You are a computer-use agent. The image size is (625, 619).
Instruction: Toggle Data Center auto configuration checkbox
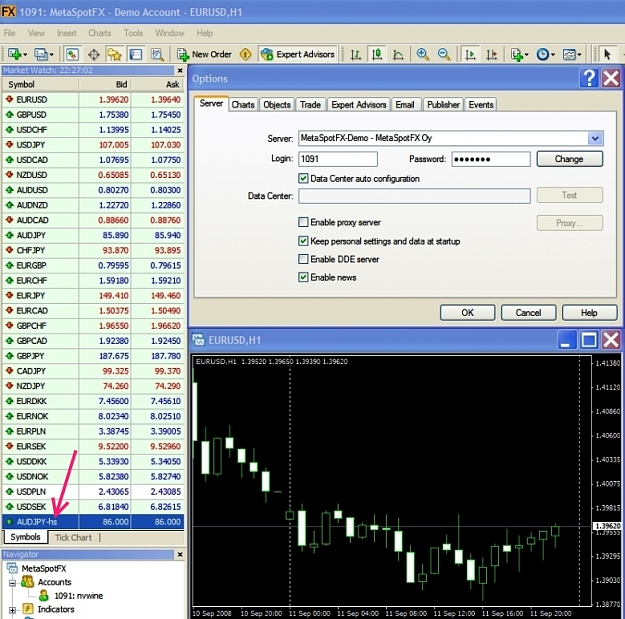click(303, 178)
